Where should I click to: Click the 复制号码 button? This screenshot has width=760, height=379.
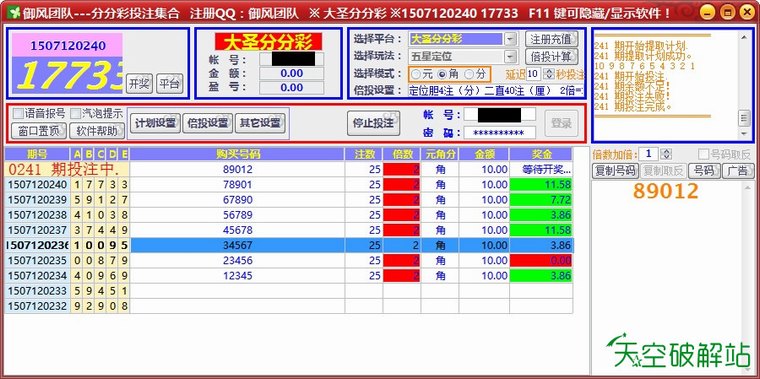[x=615, y=171]
